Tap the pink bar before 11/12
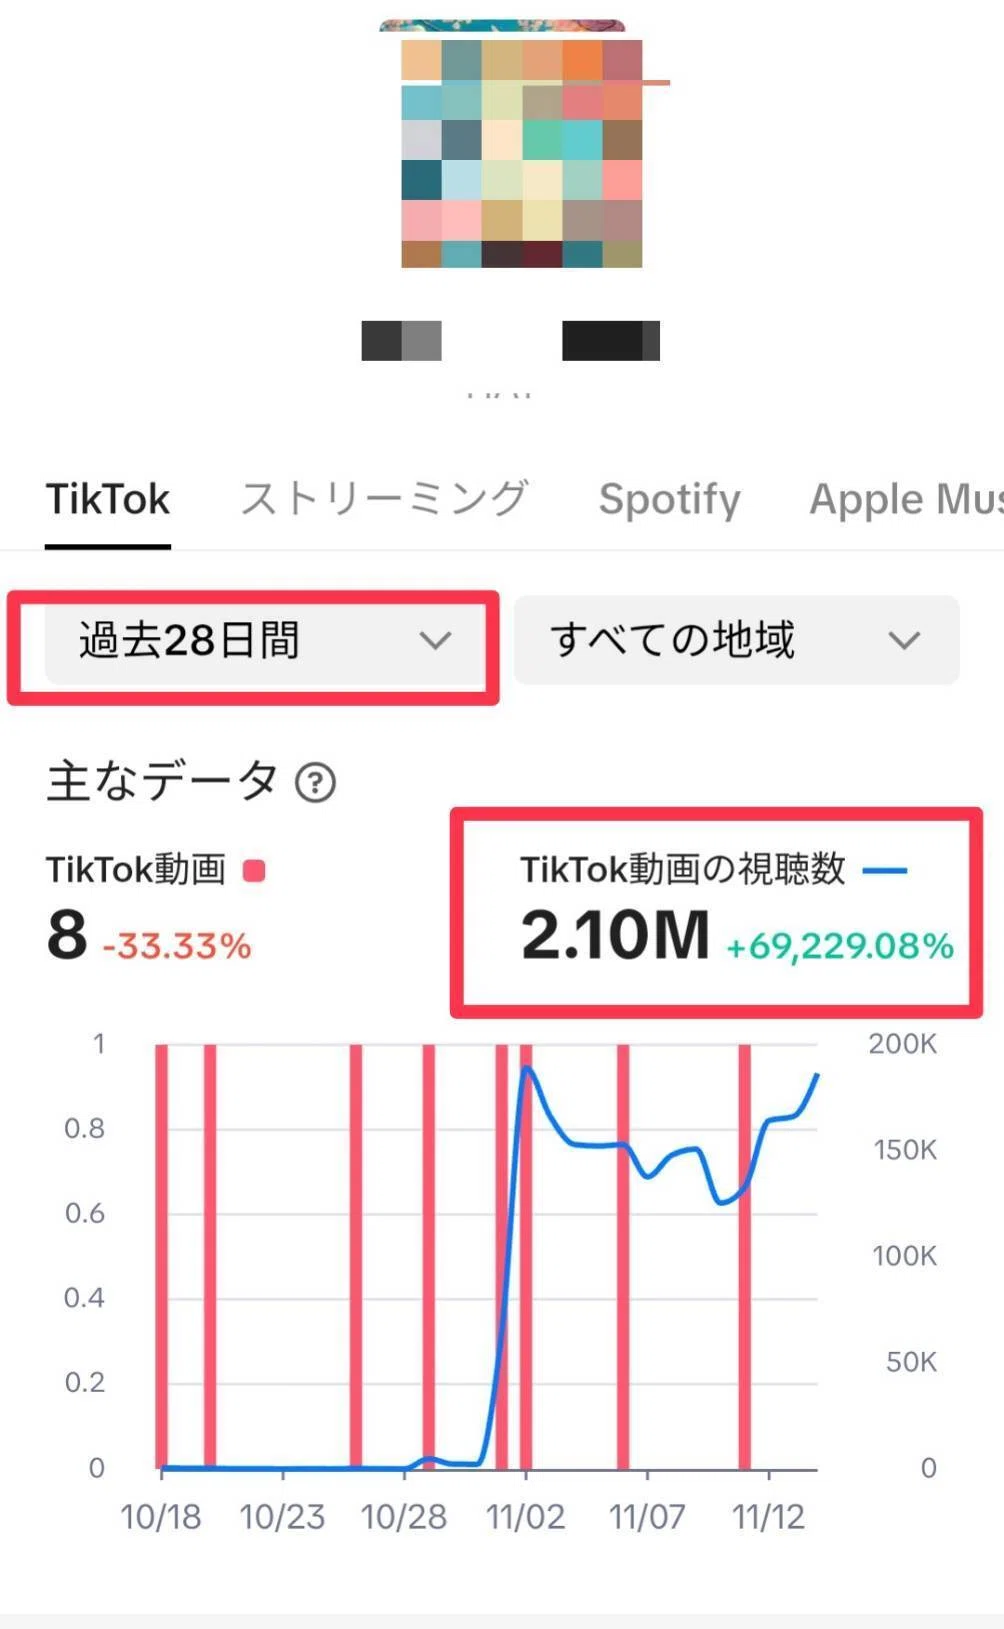 [745, 1256]
